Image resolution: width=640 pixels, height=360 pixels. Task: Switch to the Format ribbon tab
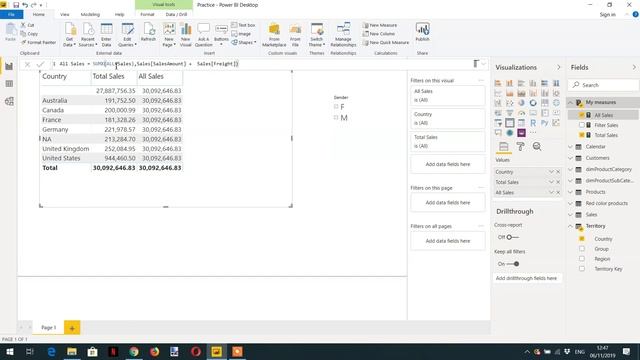coord(147,14)
